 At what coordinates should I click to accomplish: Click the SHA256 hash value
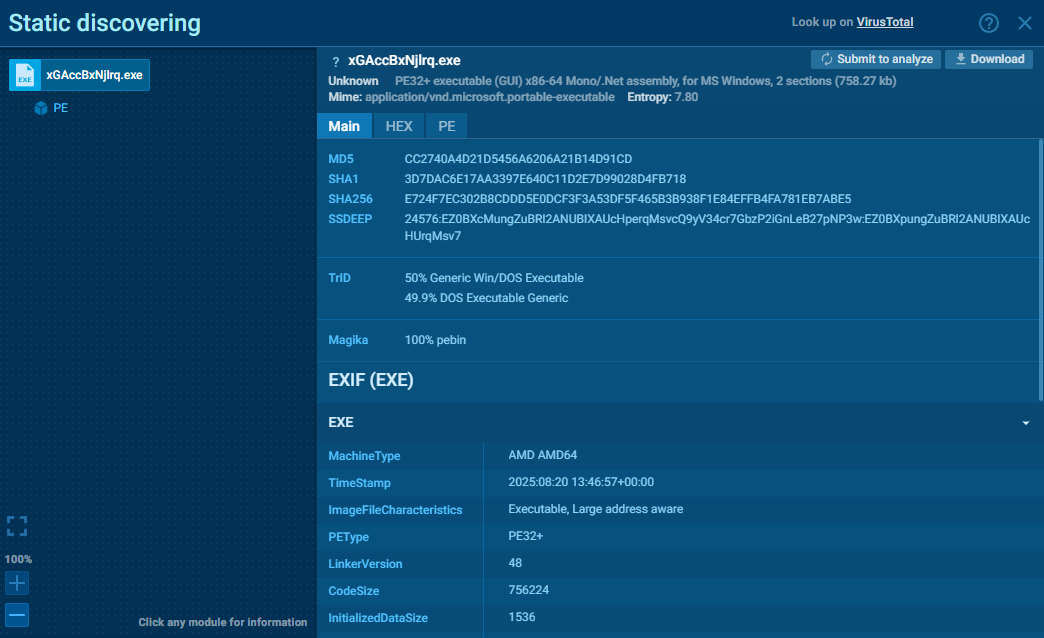tap(627, 199)
